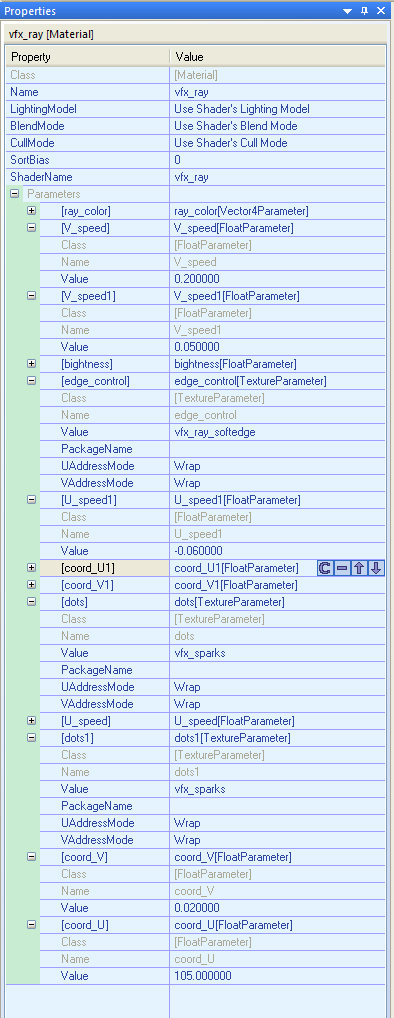Screen dimensions: 394x1018
Task: Collapse the [V_speed] parameter
Action: coord(31,227)
